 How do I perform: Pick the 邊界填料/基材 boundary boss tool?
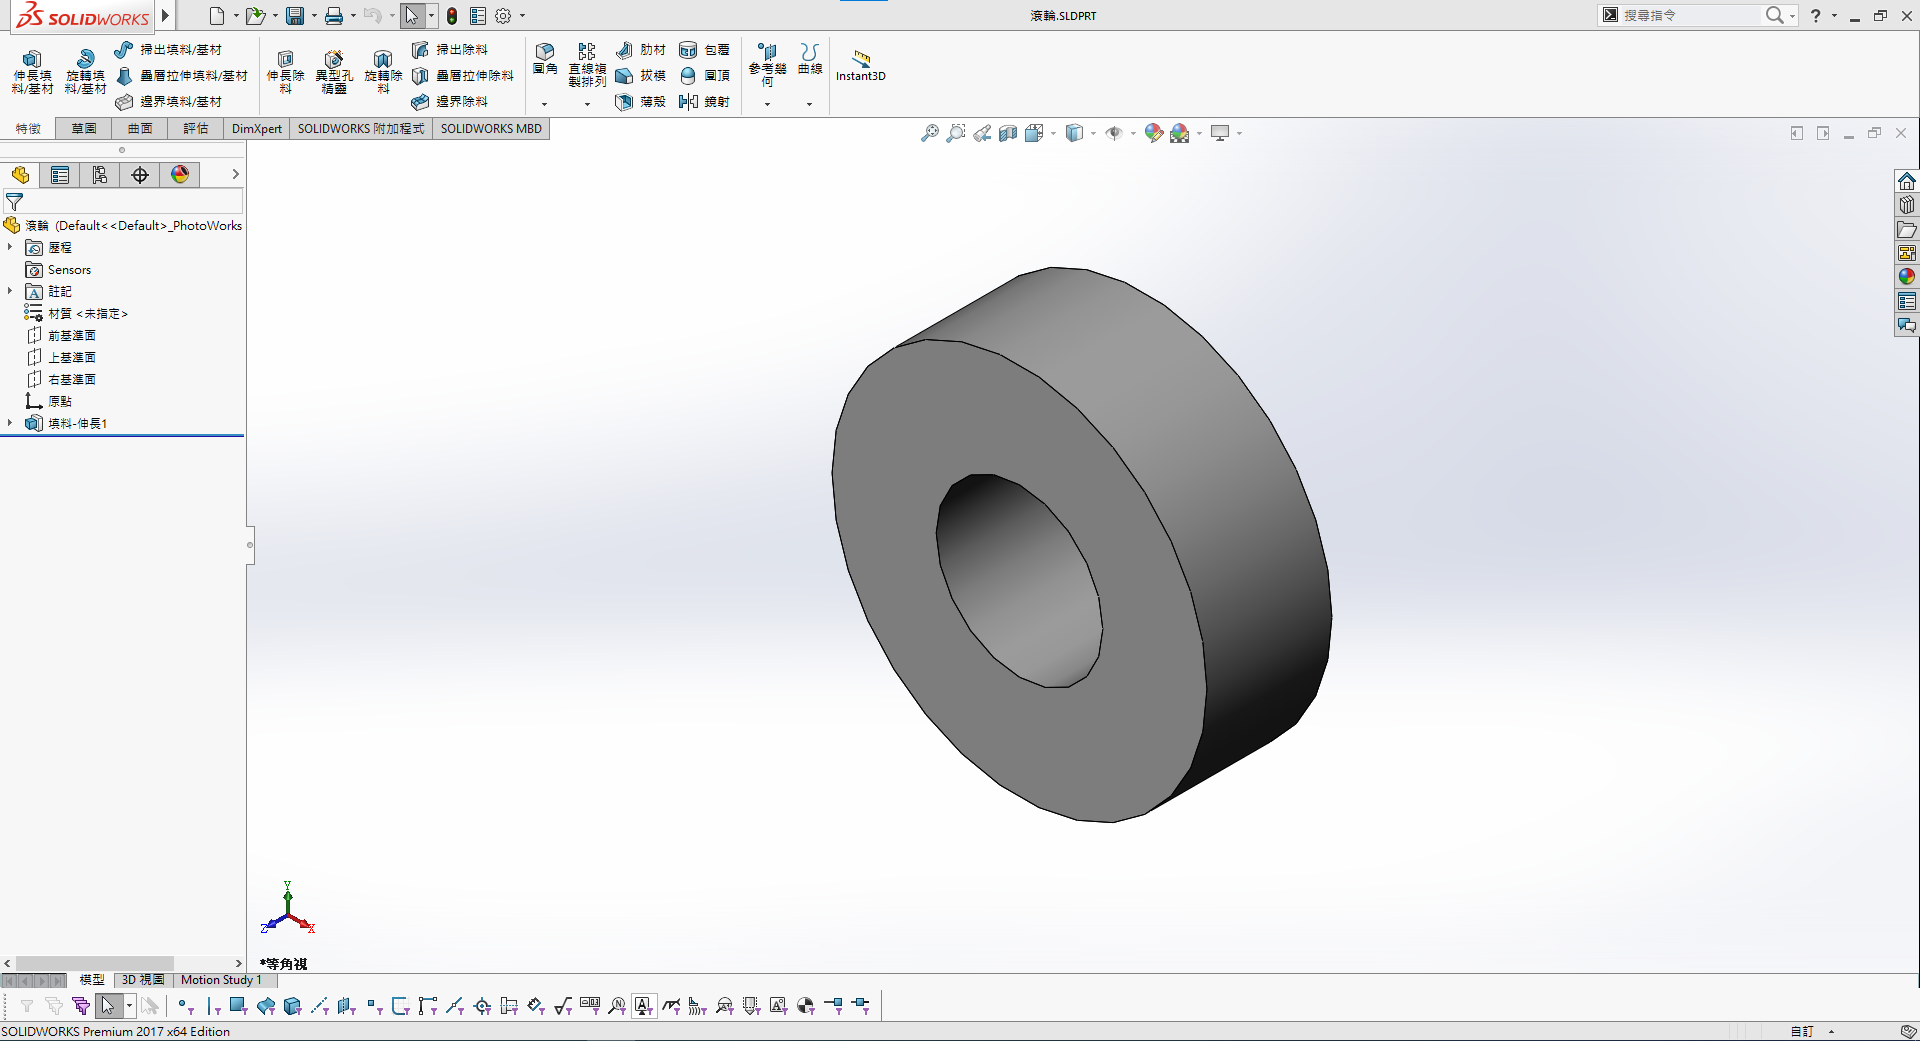[x=168, y=102]
